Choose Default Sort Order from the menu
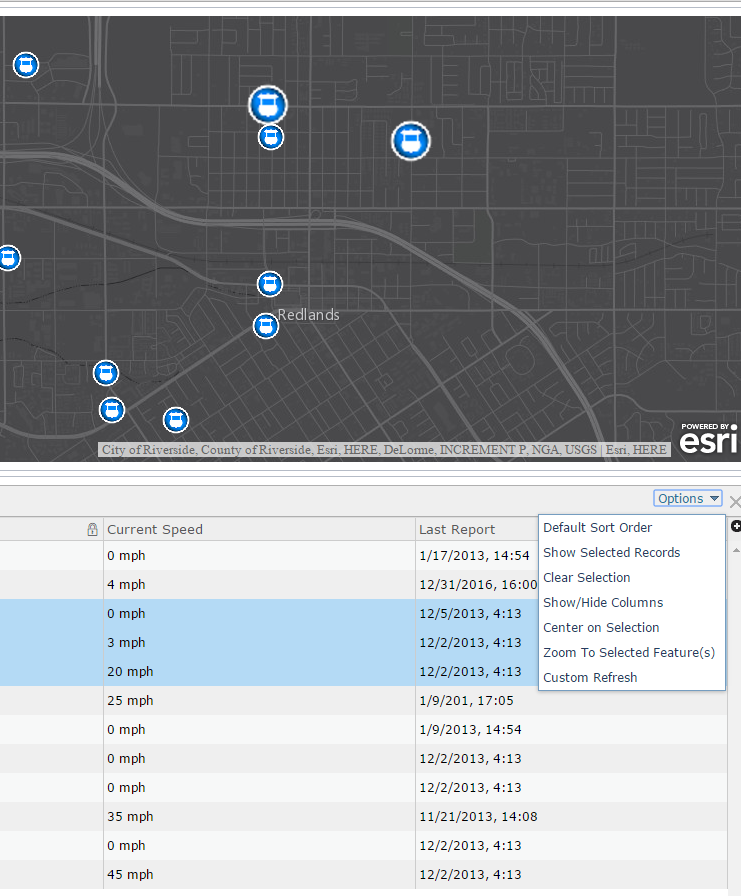The height and width of the screenshot is (896, 741). (x=597, y=528)
